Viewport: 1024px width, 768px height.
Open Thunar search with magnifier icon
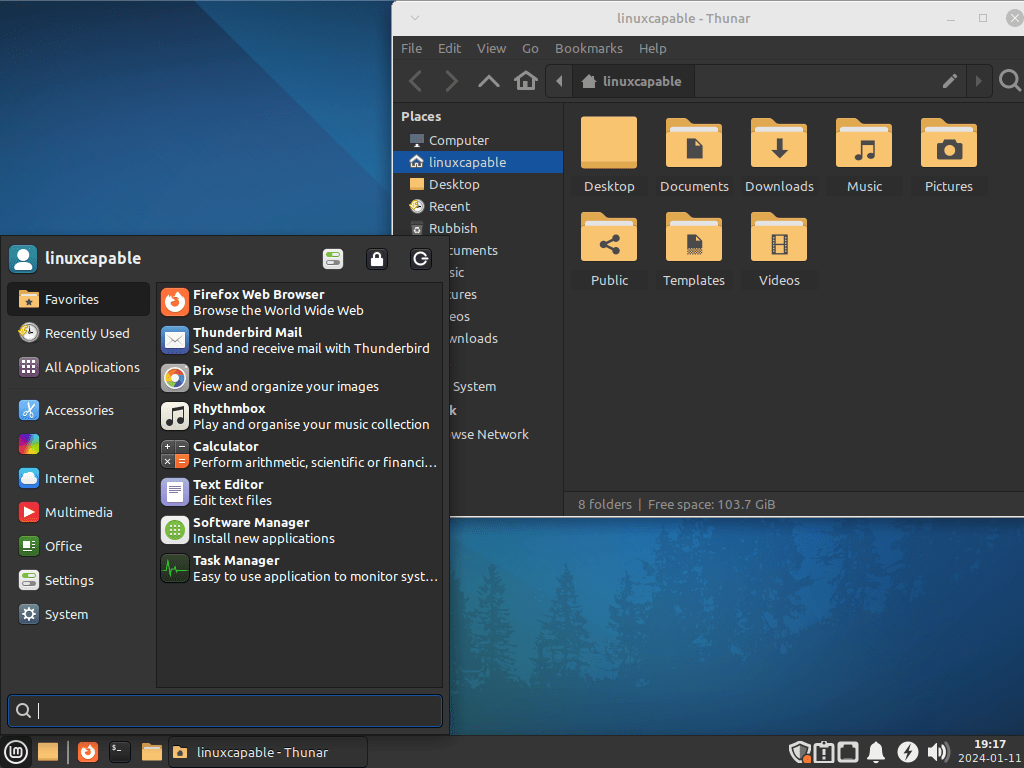click(1010, 81)
